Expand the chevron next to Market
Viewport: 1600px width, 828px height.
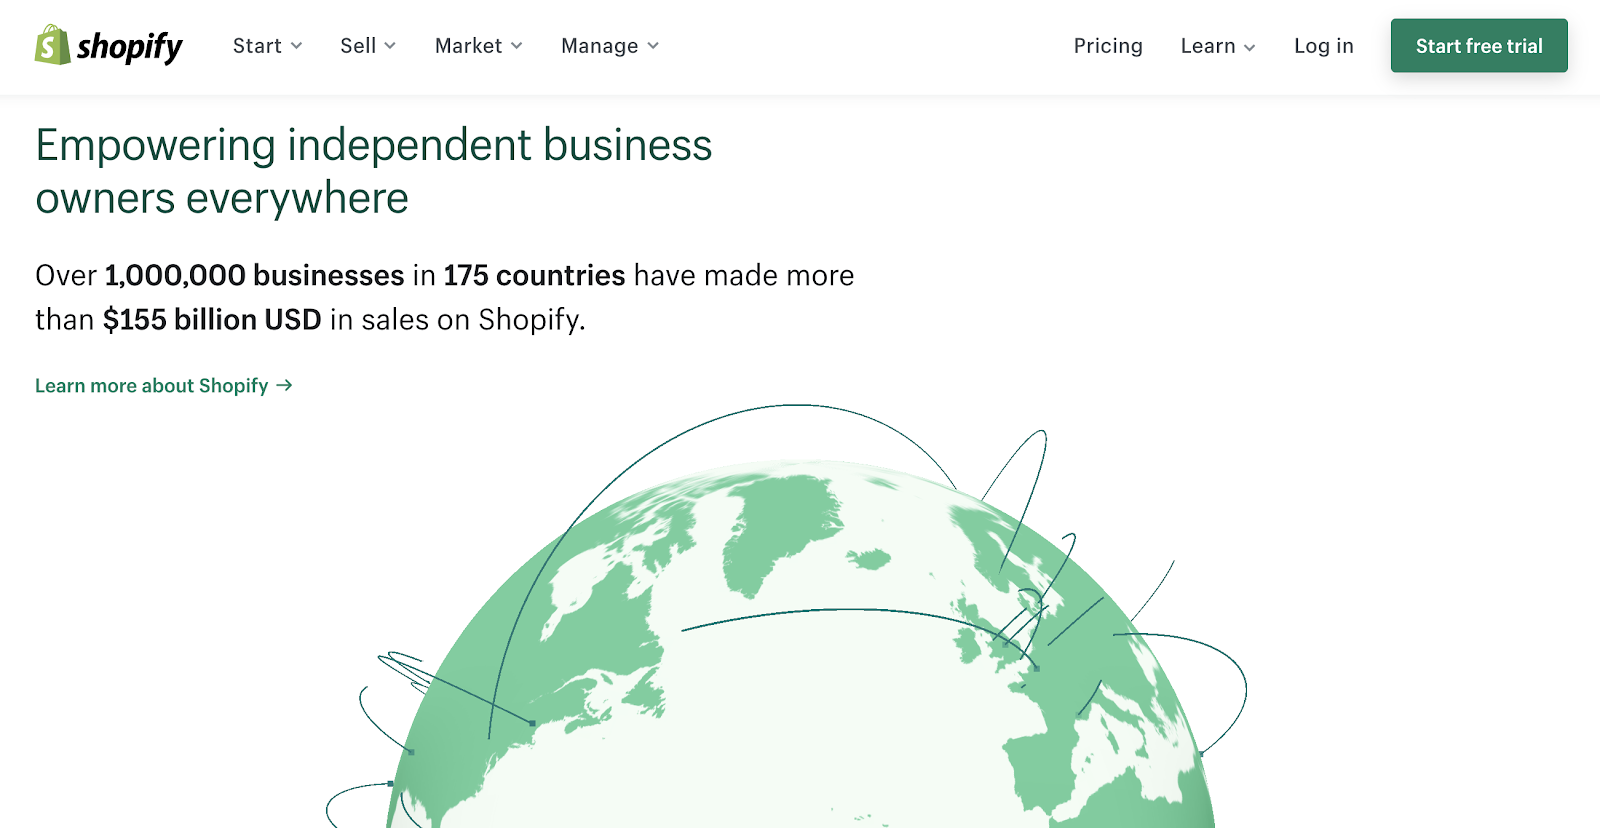516,46
